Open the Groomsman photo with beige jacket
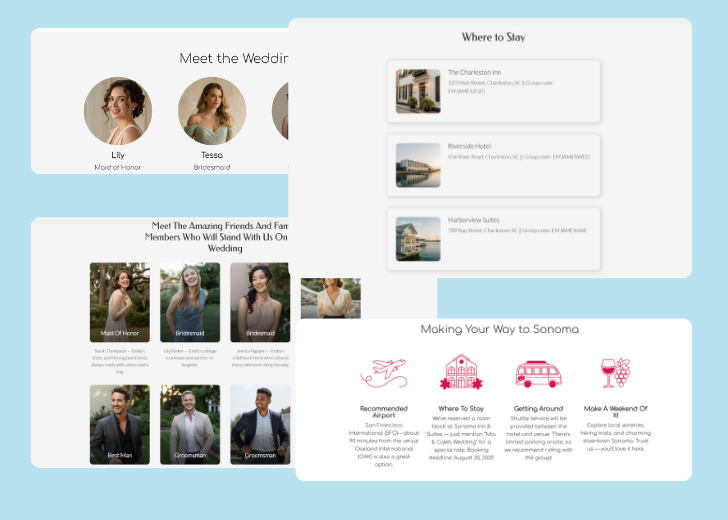Image resolution: width=728 pixels, height=520 pixels. pyautogui.click(x=190, y=424)
